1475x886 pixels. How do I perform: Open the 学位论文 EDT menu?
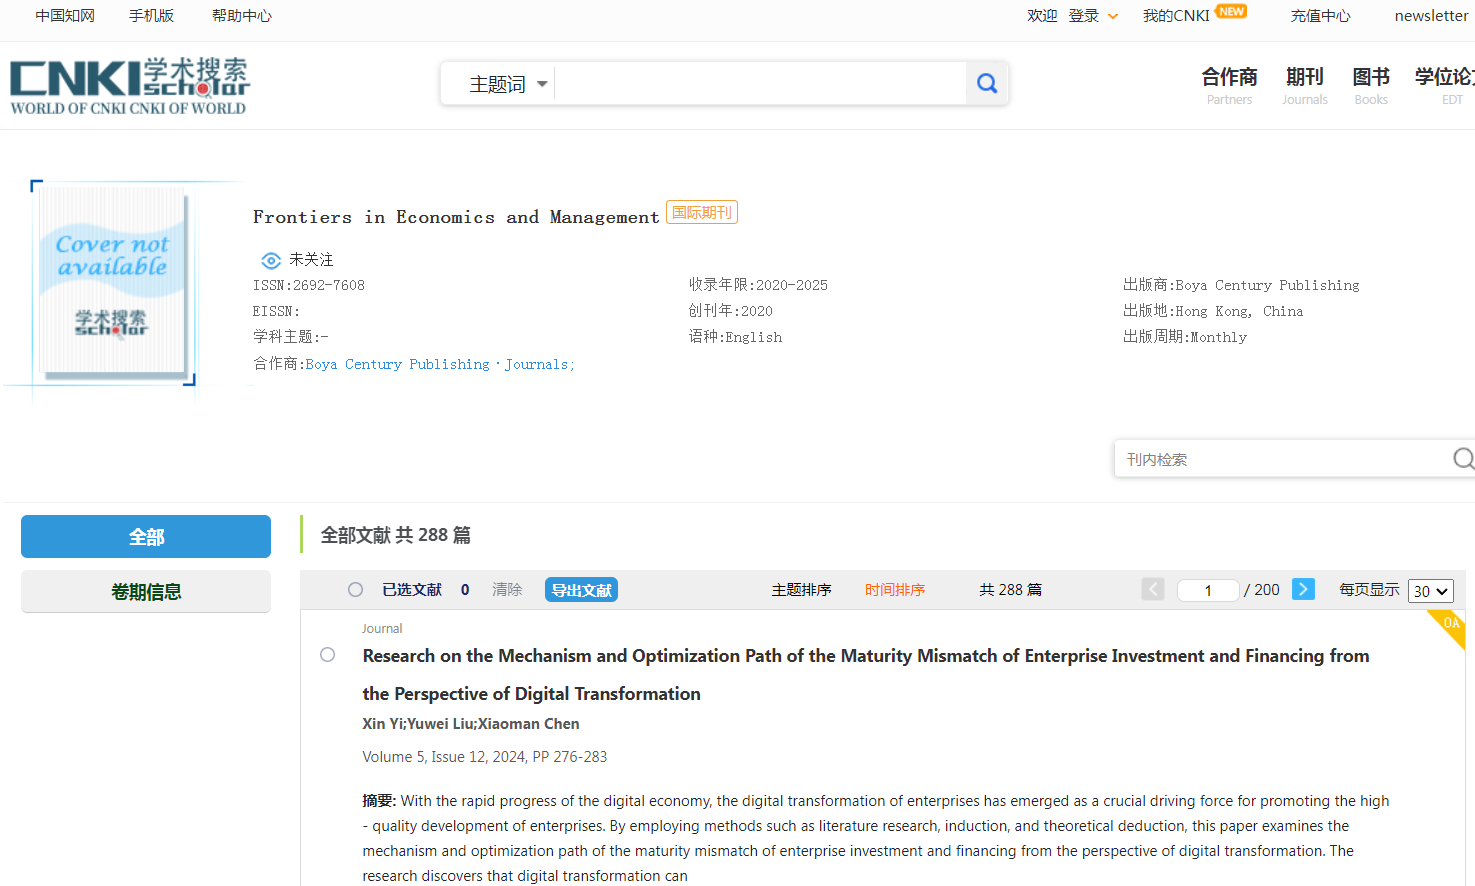point(1445,85)
